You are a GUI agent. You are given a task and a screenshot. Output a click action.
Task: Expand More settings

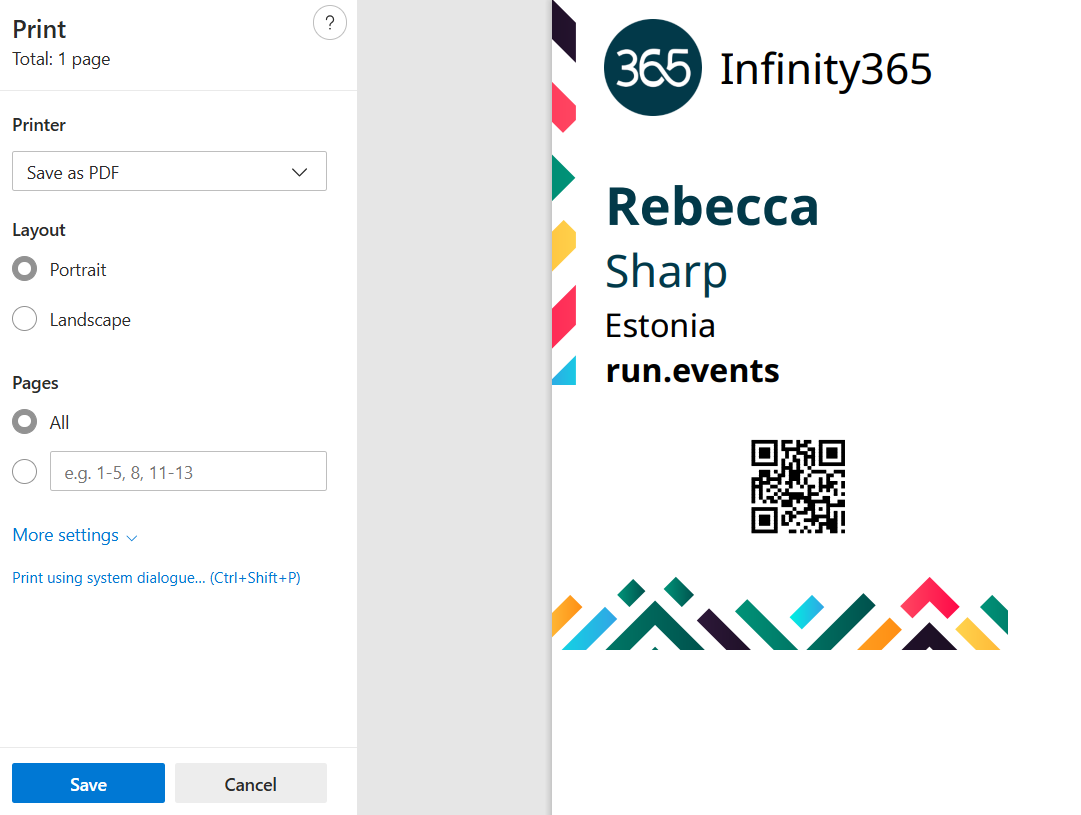(x=75, y=536)
